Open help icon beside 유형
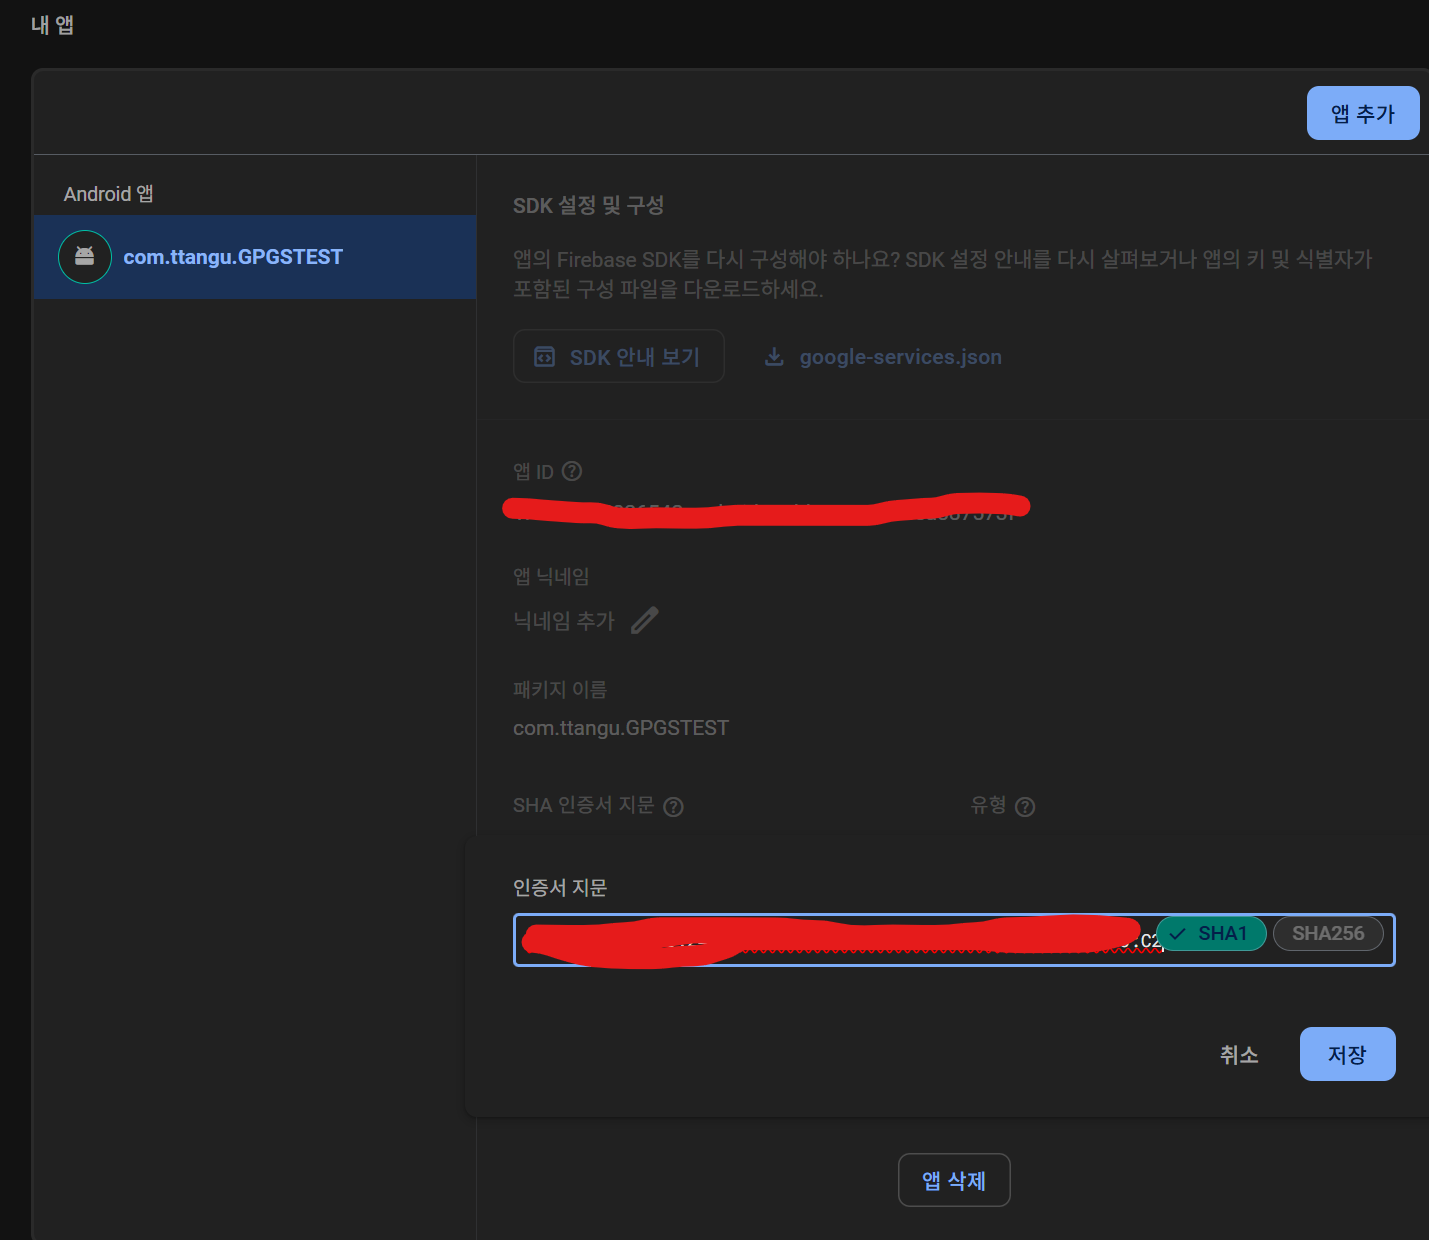The height and width of the screenshot is (1240, 1429). (x=1025, y=806)
